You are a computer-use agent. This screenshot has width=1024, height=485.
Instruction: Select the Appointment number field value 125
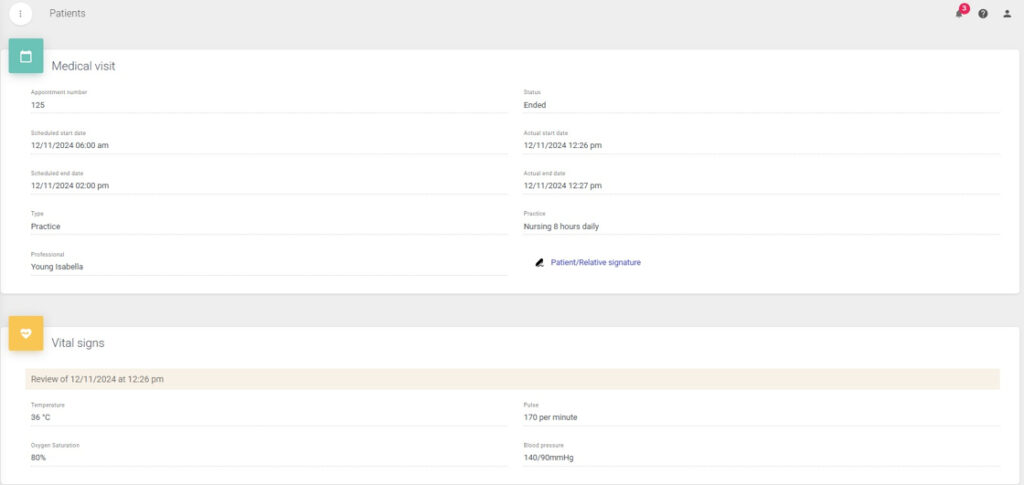pos(38,104)
